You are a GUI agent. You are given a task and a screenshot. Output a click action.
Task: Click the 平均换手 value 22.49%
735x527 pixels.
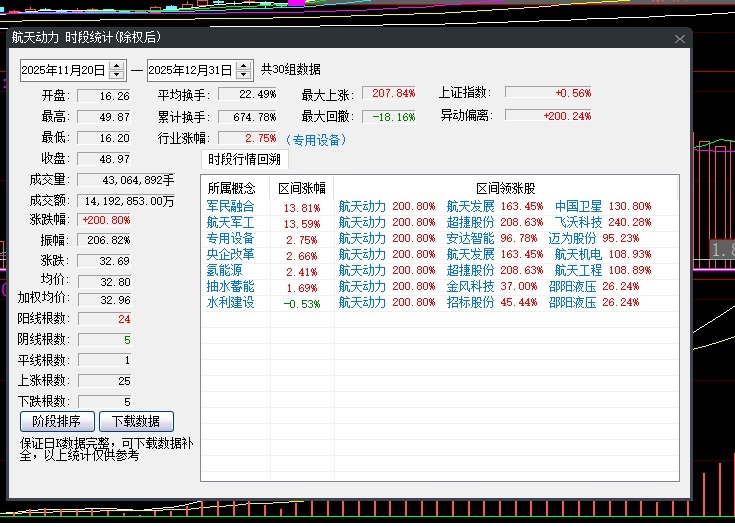click(248, 94)
